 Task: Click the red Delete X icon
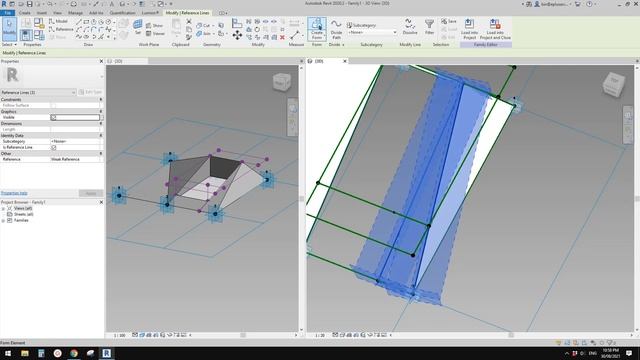pos(282,37)
